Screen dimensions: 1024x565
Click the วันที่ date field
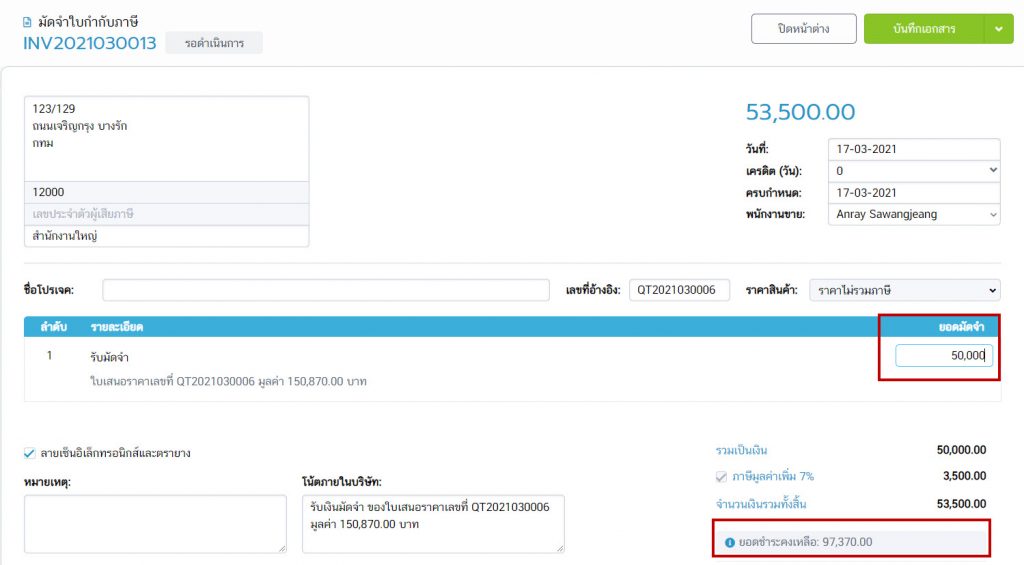click(x=913, y=149)
